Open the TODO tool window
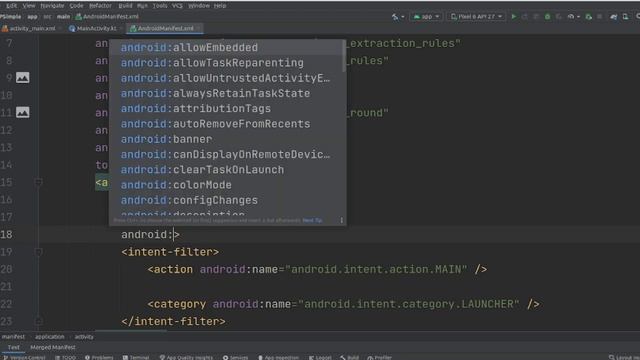The image size is (640, 360). (x=65, y=357)
